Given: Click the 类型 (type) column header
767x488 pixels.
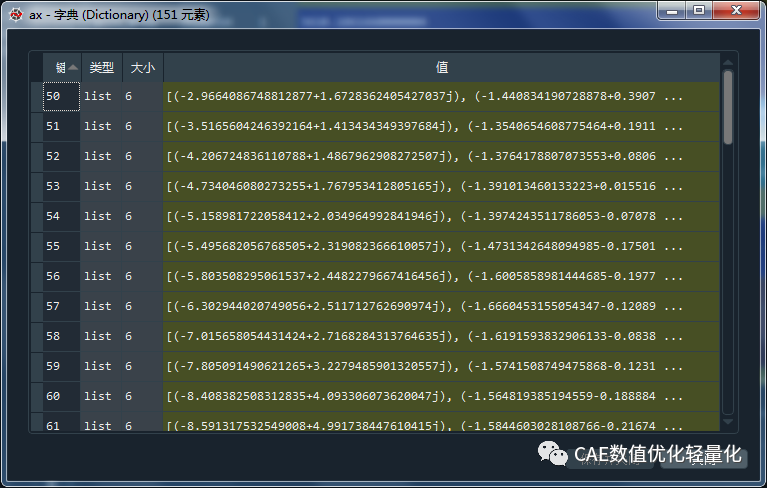Looking at the screenshot, I should click(101, 67).
